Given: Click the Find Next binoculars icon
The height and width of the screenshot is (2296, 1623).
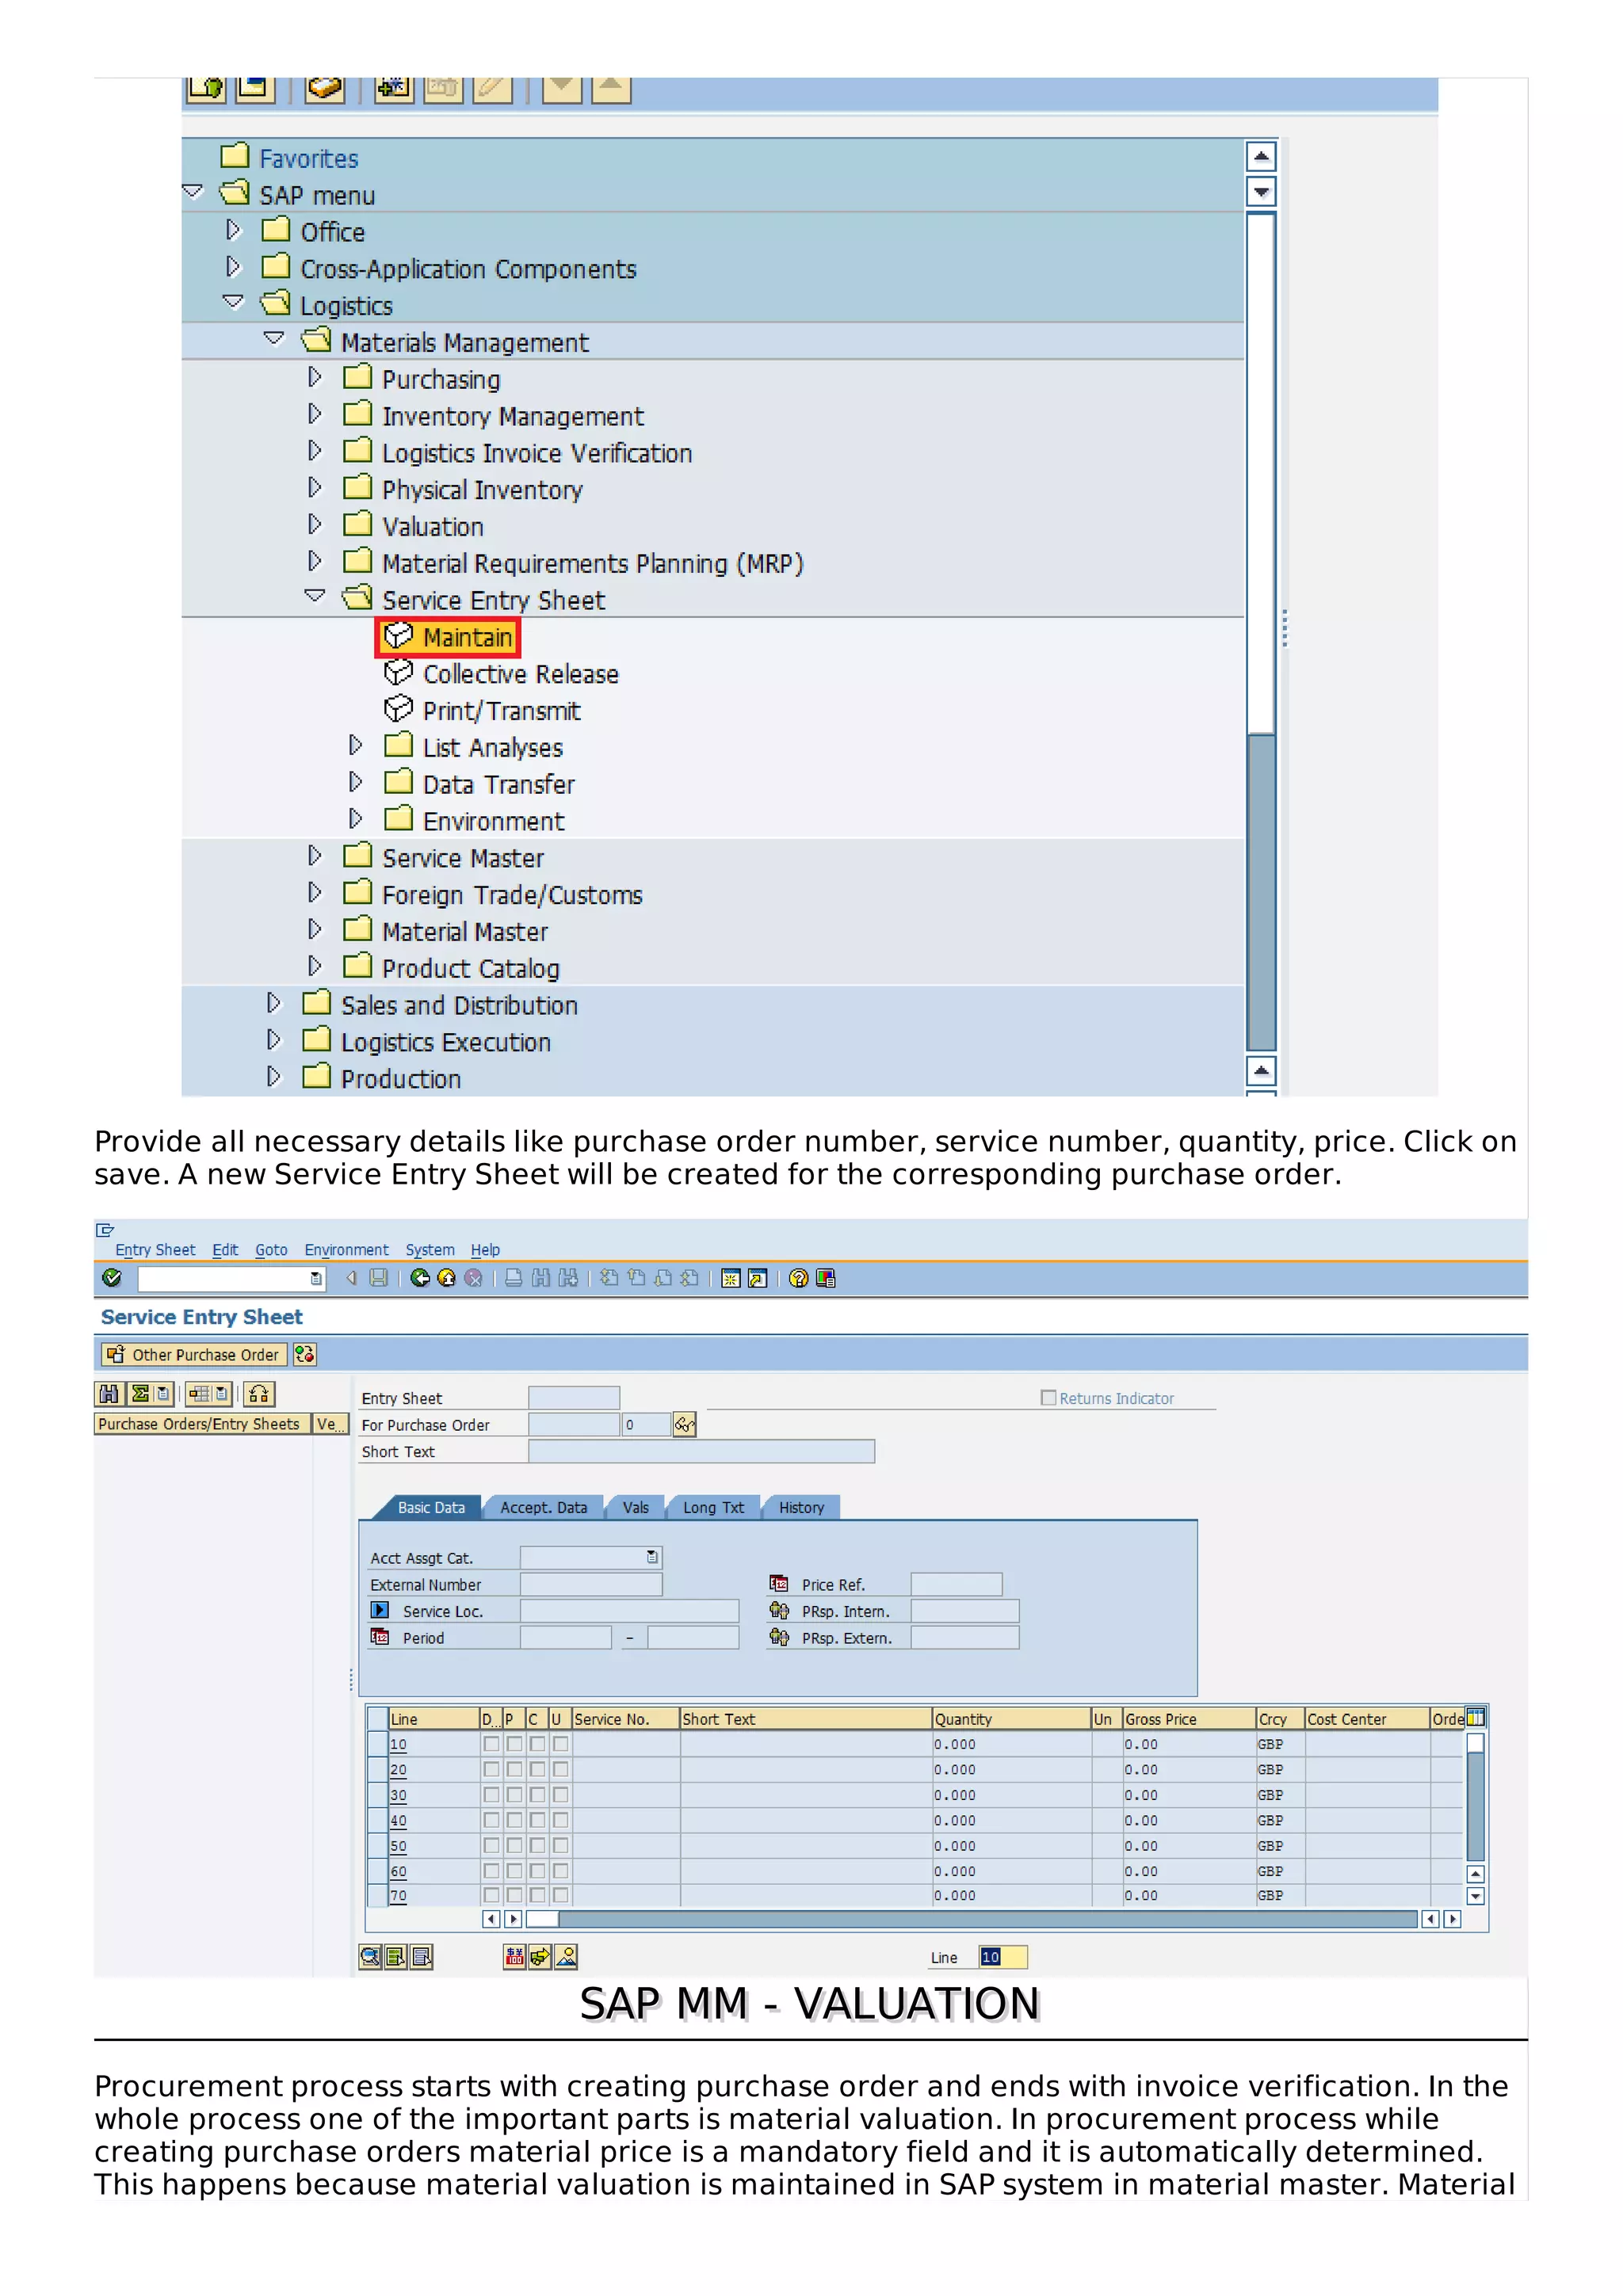Looking at the screenshot, I should point(568,1277).
